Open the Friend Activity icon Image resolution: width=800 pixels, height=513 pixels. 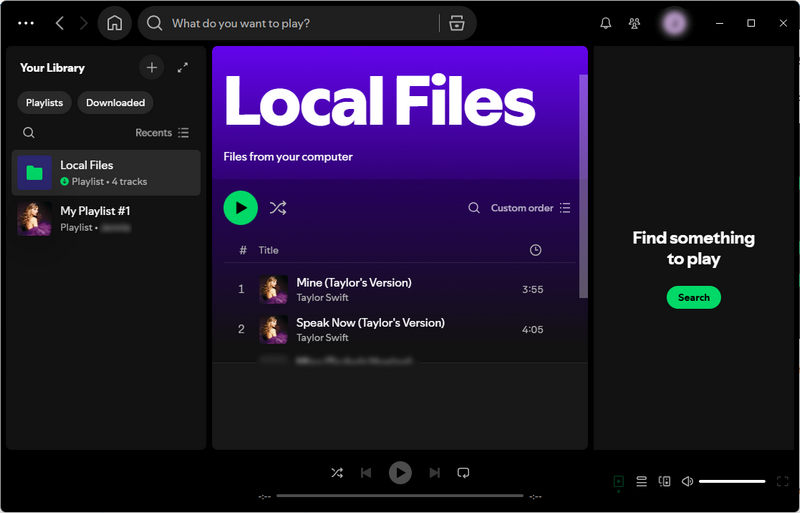point(634,23)
